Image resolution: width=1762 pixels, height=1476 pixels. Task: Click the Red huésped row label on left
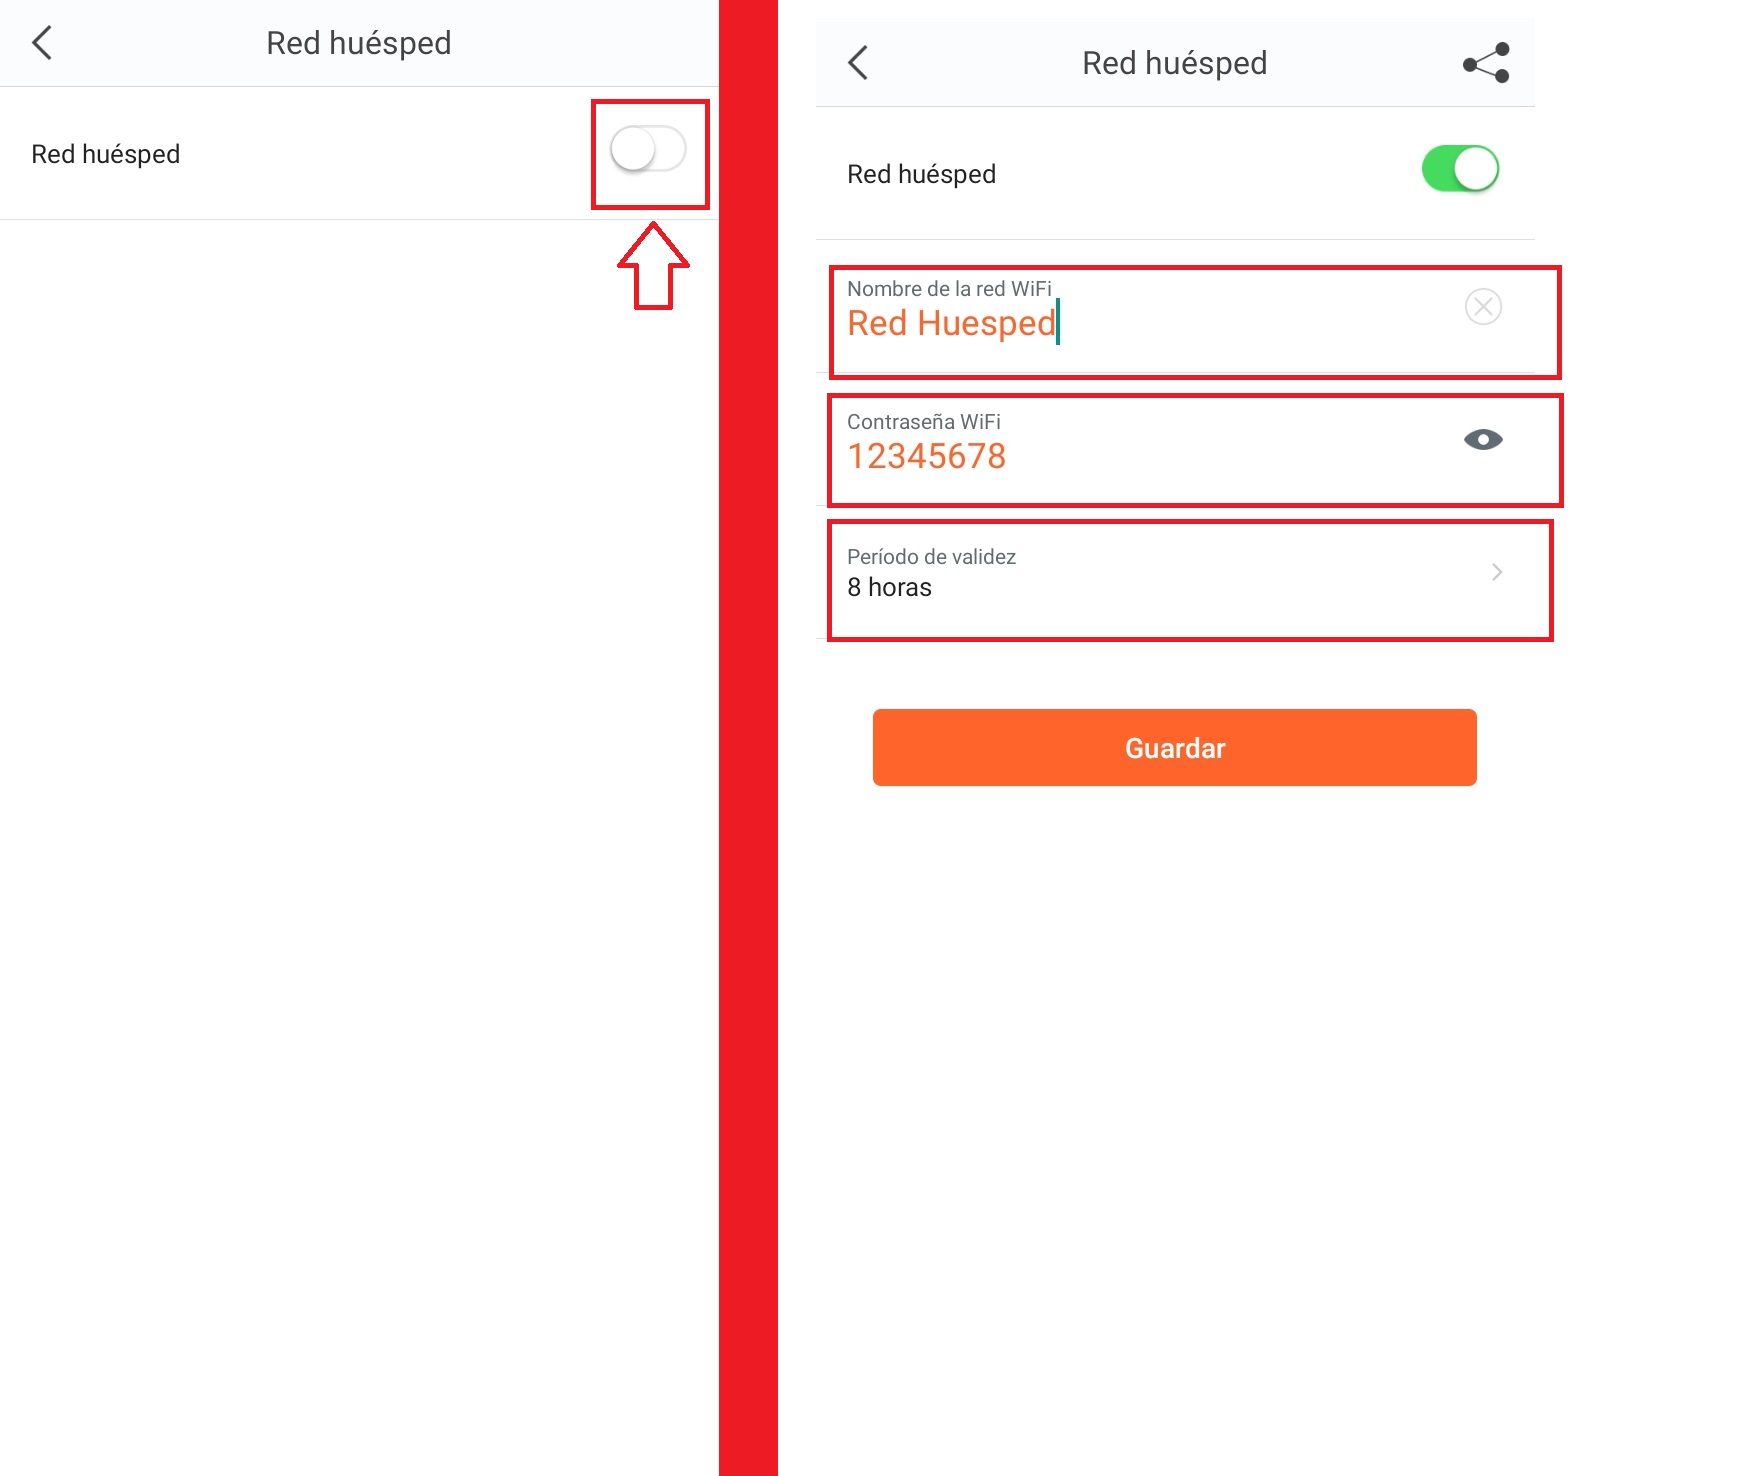coord(105,155)
